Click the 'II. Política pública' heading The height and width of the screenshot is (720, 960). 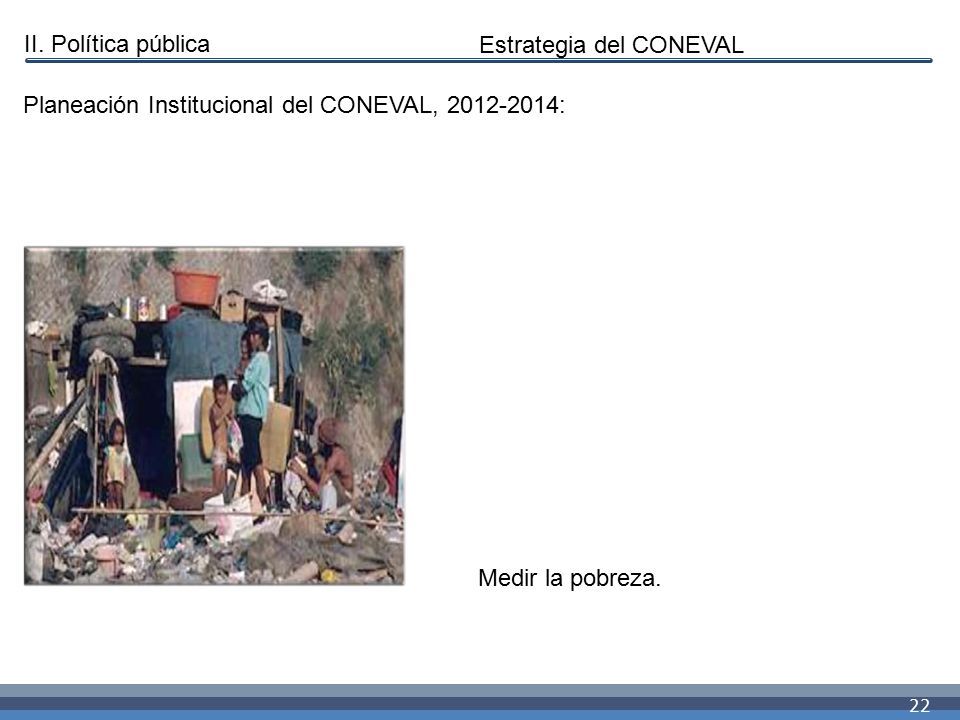click(x=117, y=44)
